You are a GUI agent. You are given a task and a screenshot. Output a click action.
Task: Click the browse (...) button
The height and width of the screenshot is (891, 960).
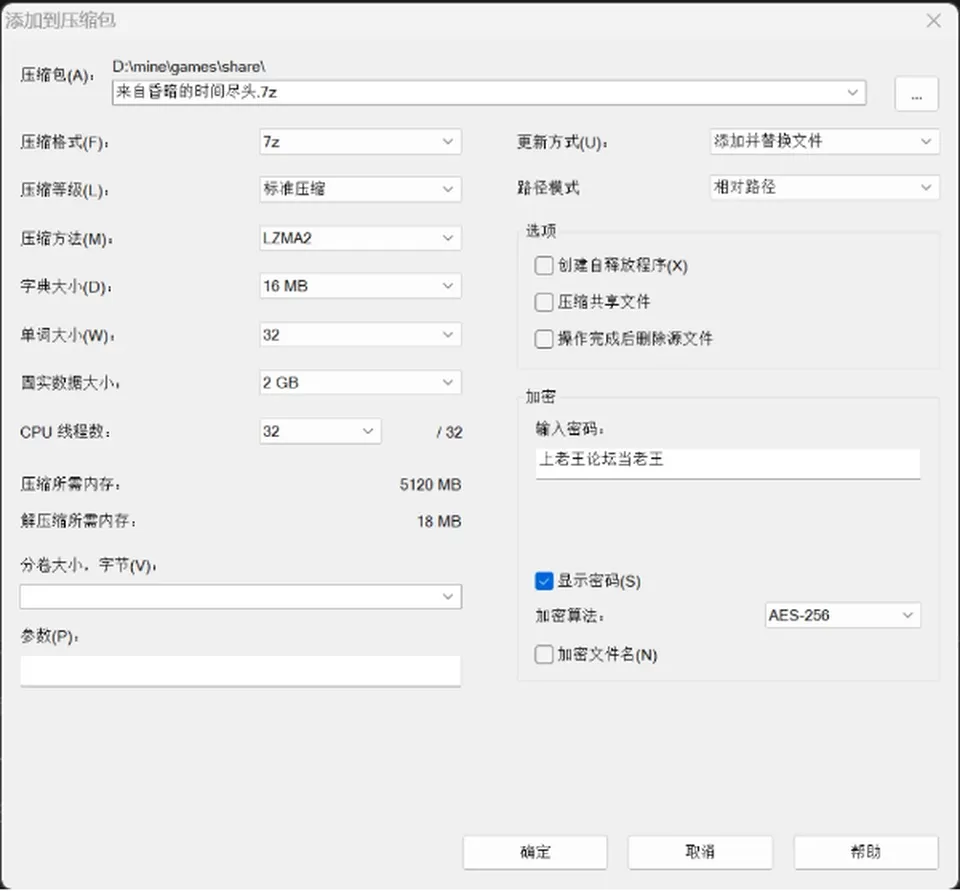[916, 94]
